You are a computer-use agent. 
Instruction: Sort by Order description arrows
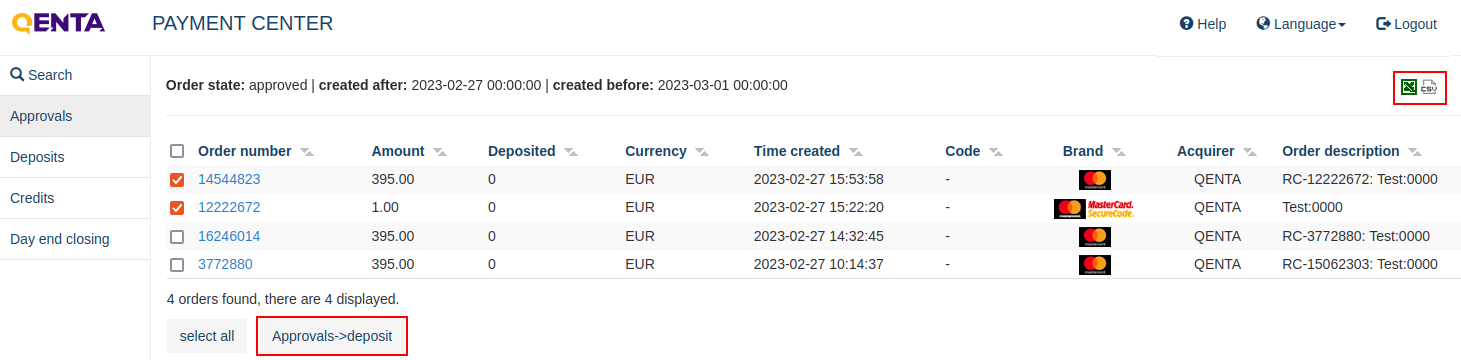pos(1414,152)
